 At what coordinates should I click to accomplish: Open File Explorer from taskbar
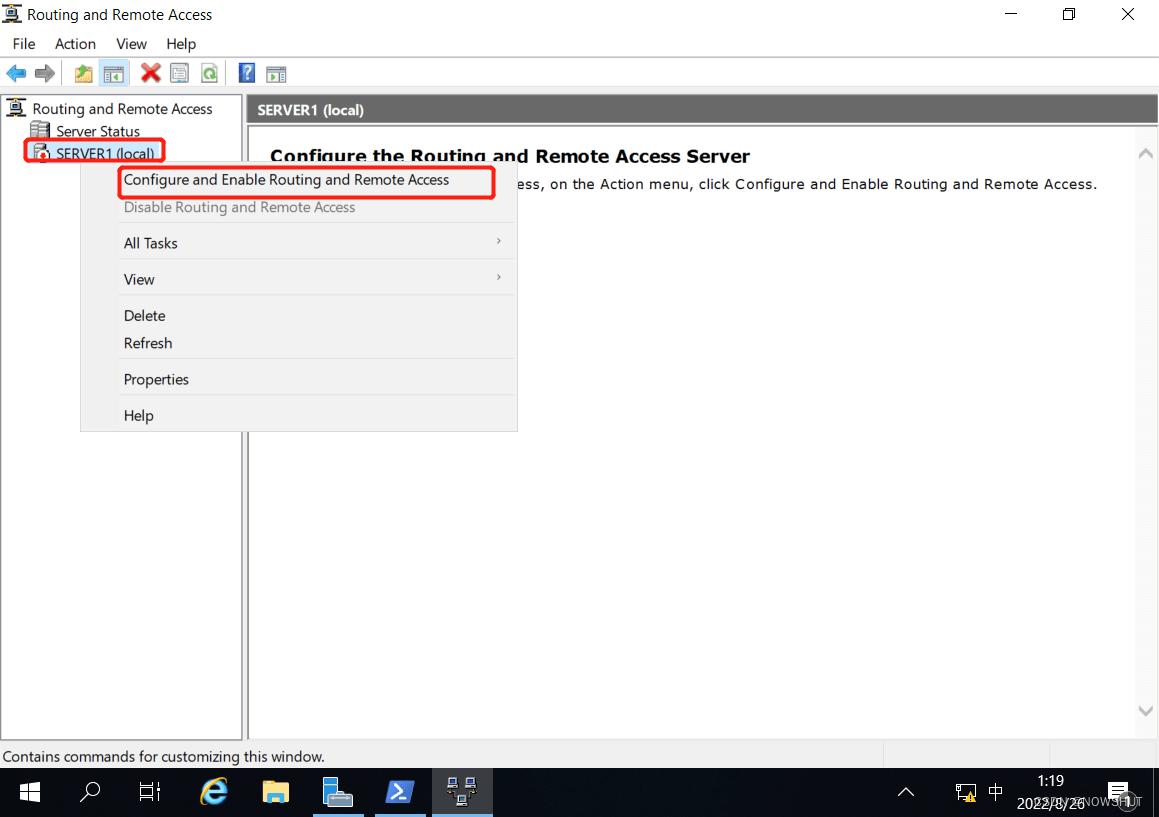[276, 792]
